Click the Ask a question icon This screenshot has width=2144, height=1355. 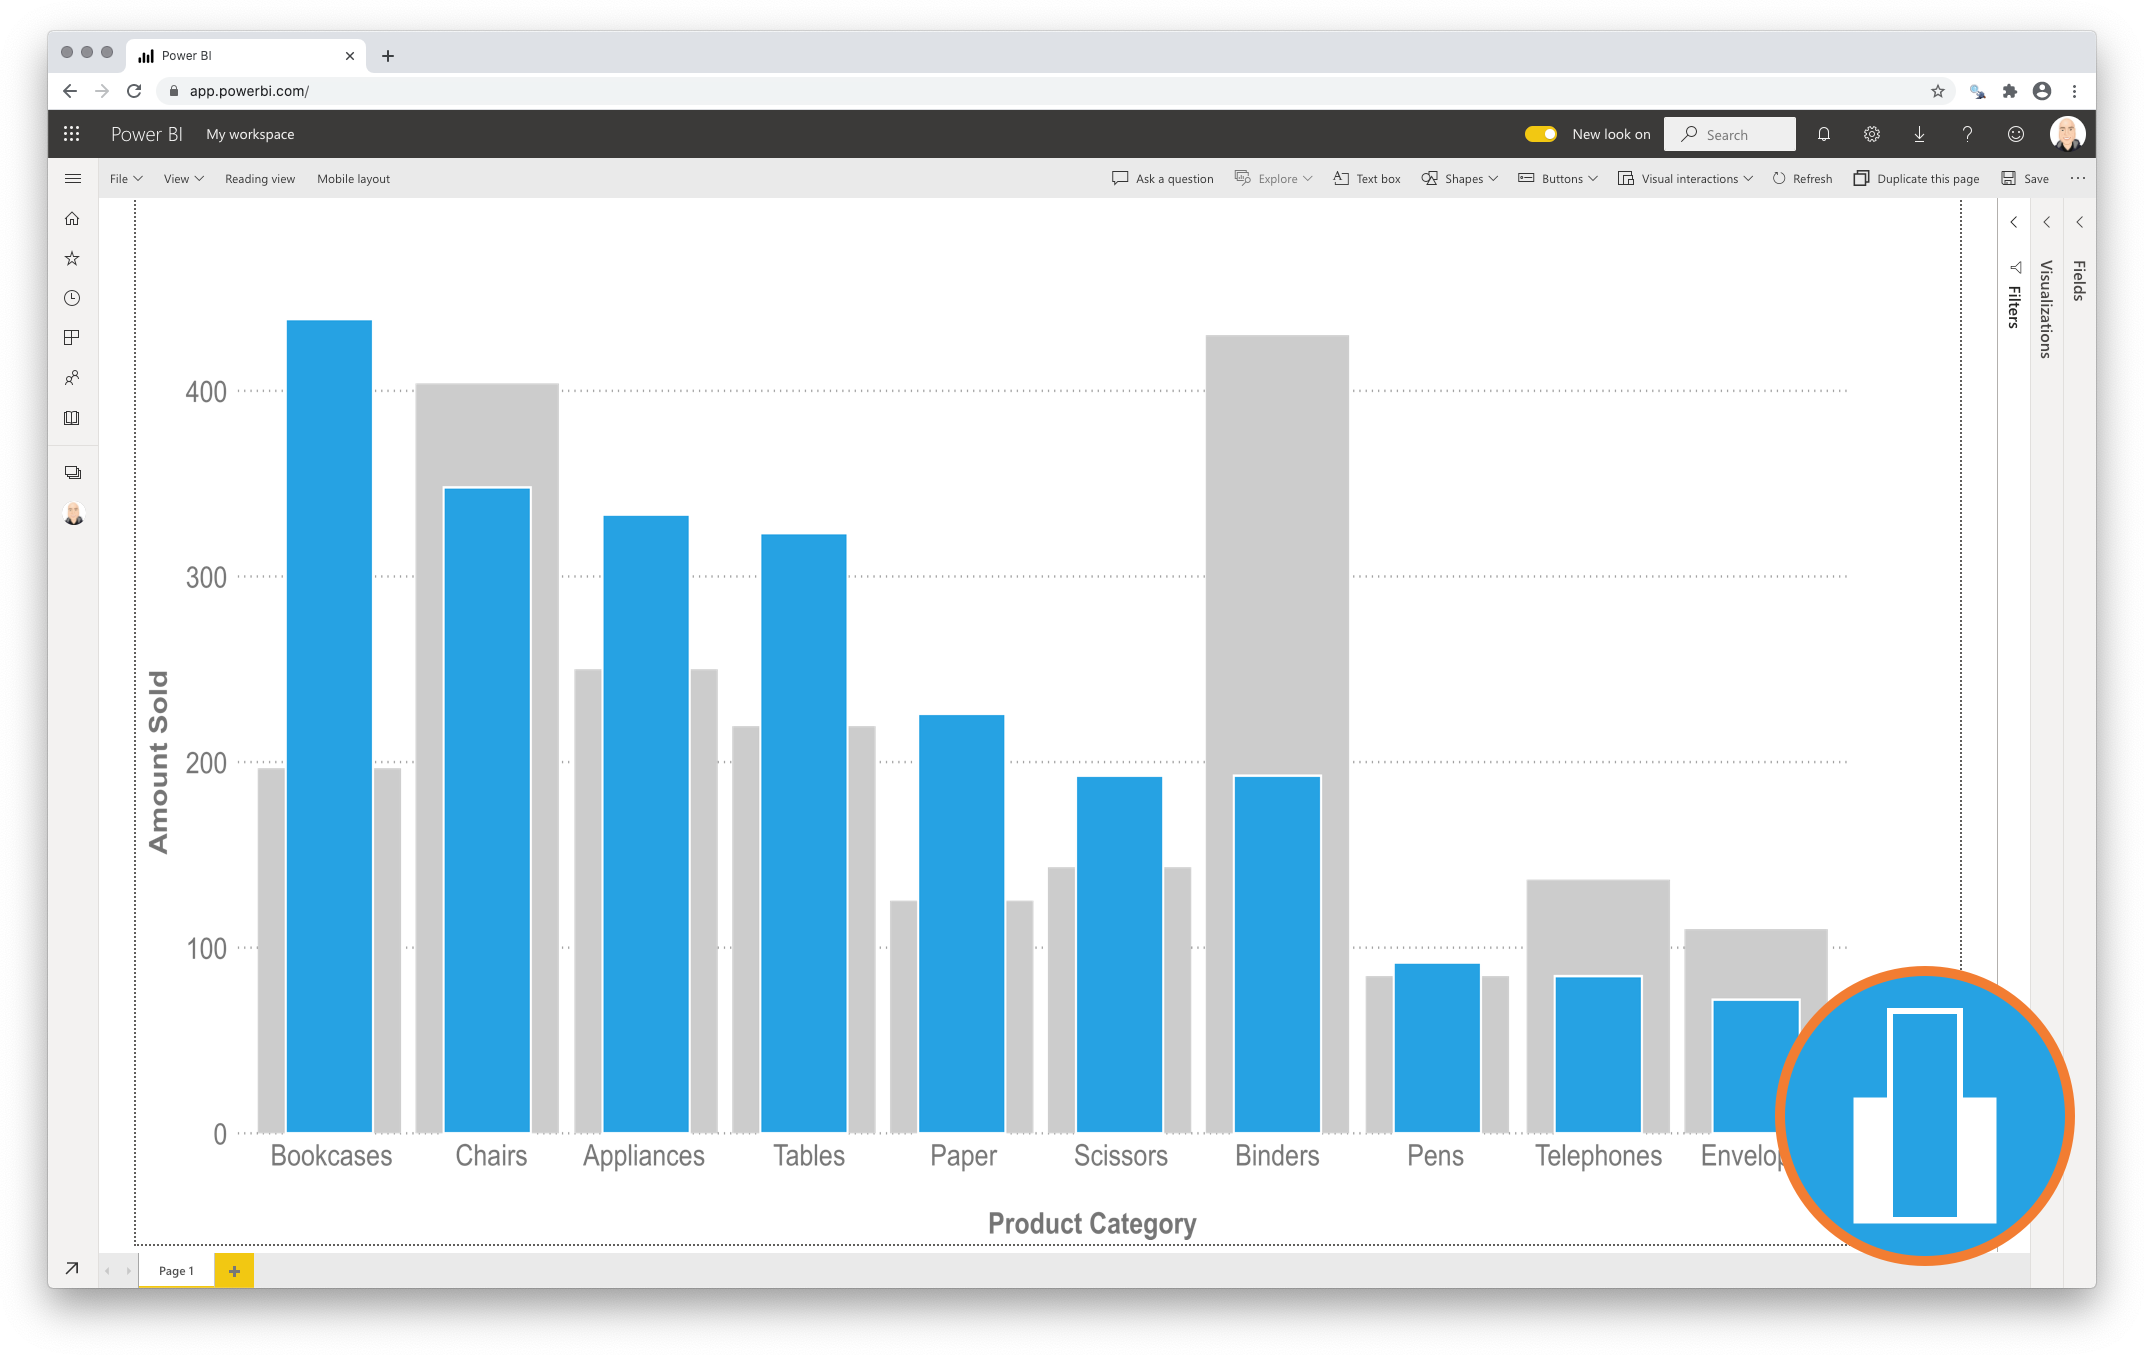[x=1119, y=178]
